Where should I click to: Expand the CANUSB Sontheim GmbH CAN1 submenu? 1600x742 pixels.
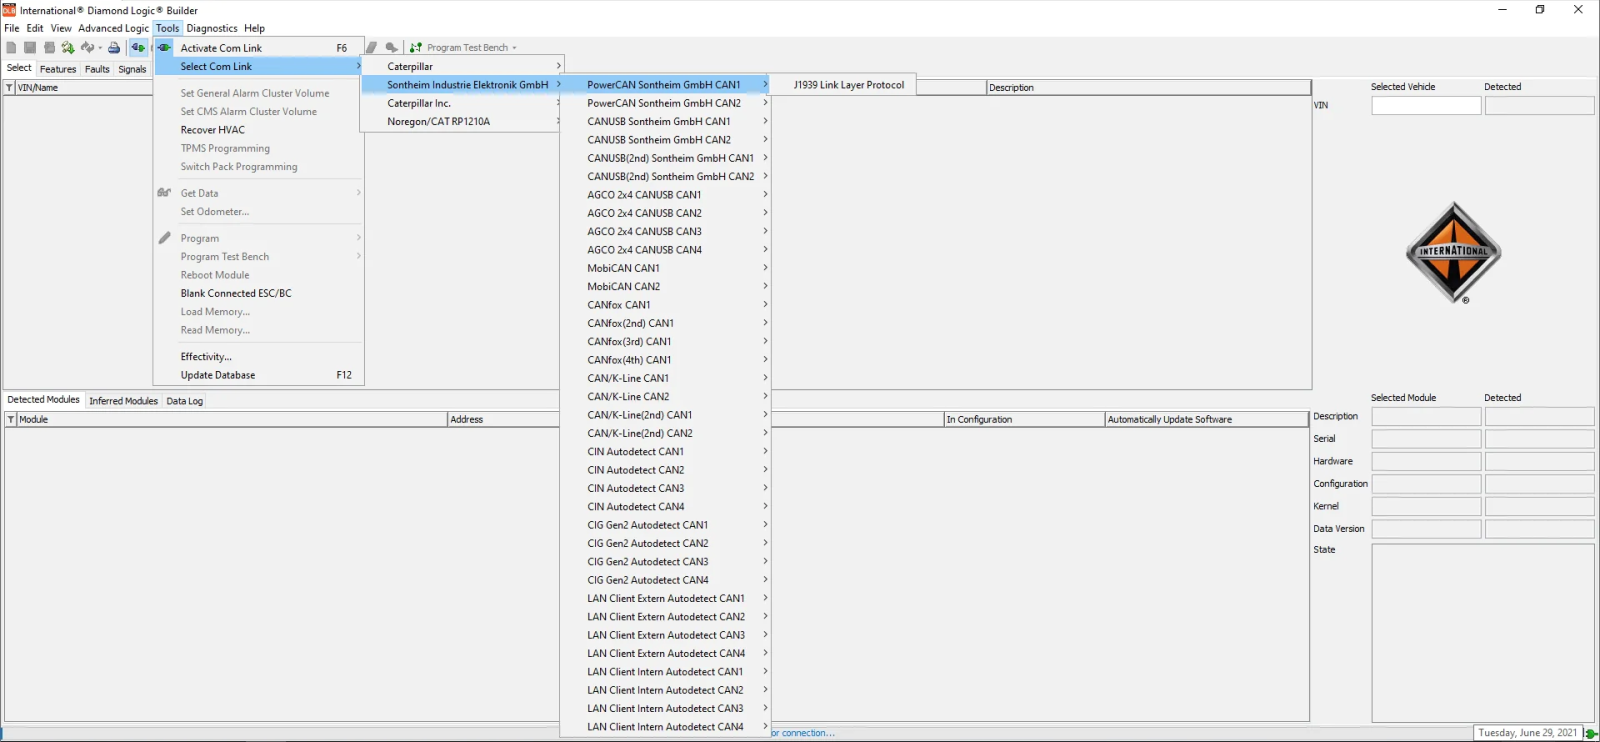[765, 121]
